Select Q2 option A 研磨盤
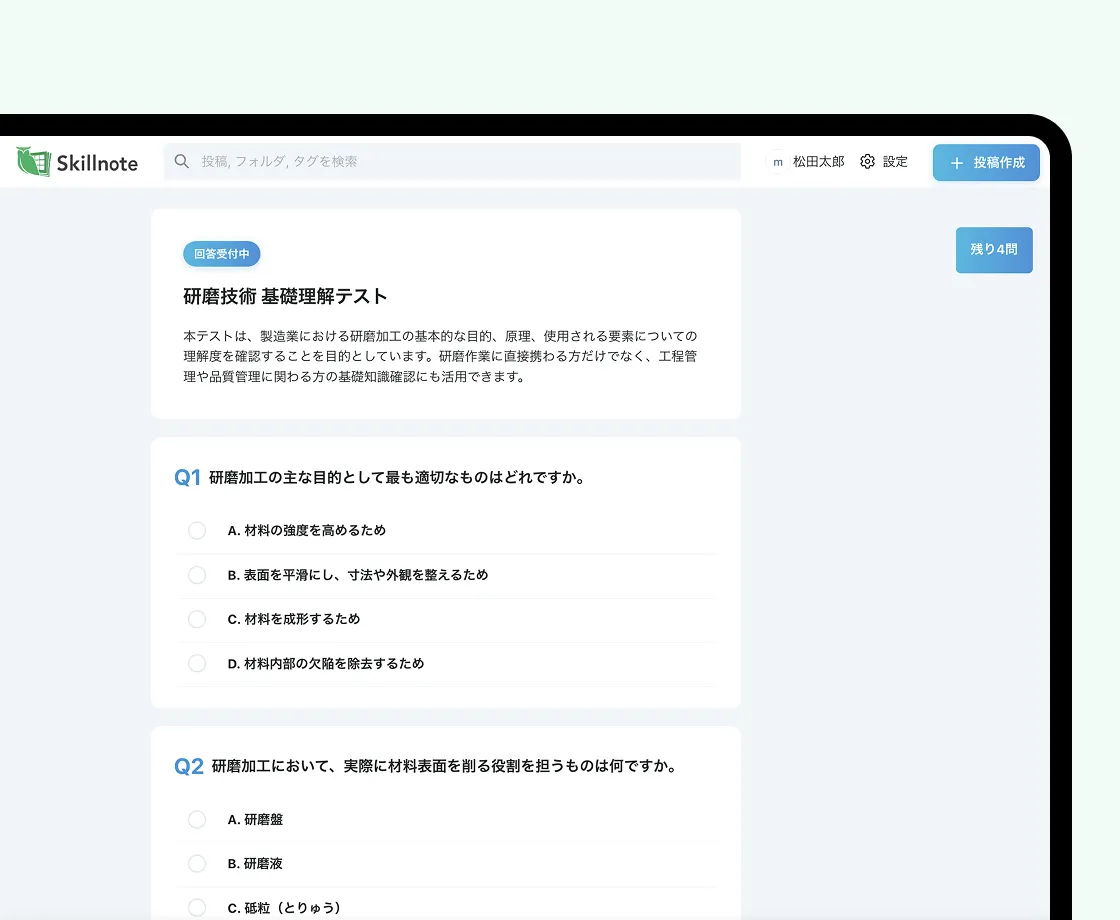 [x=197, y=820]
